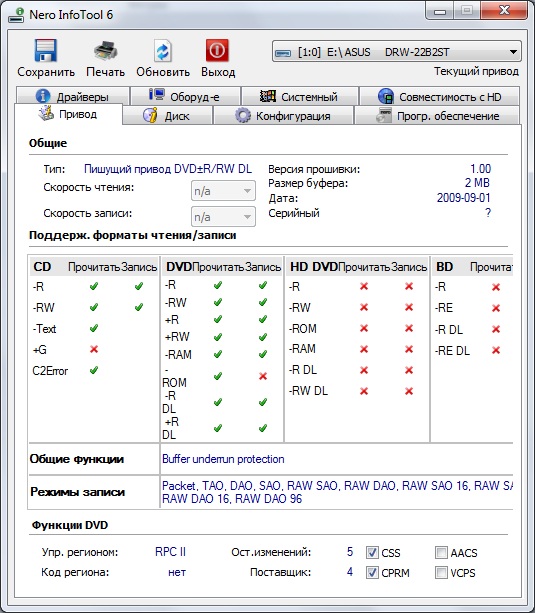Screen dimensions: 535x613
Task: Enable the AACS checkbox
Action: (441, 552)
